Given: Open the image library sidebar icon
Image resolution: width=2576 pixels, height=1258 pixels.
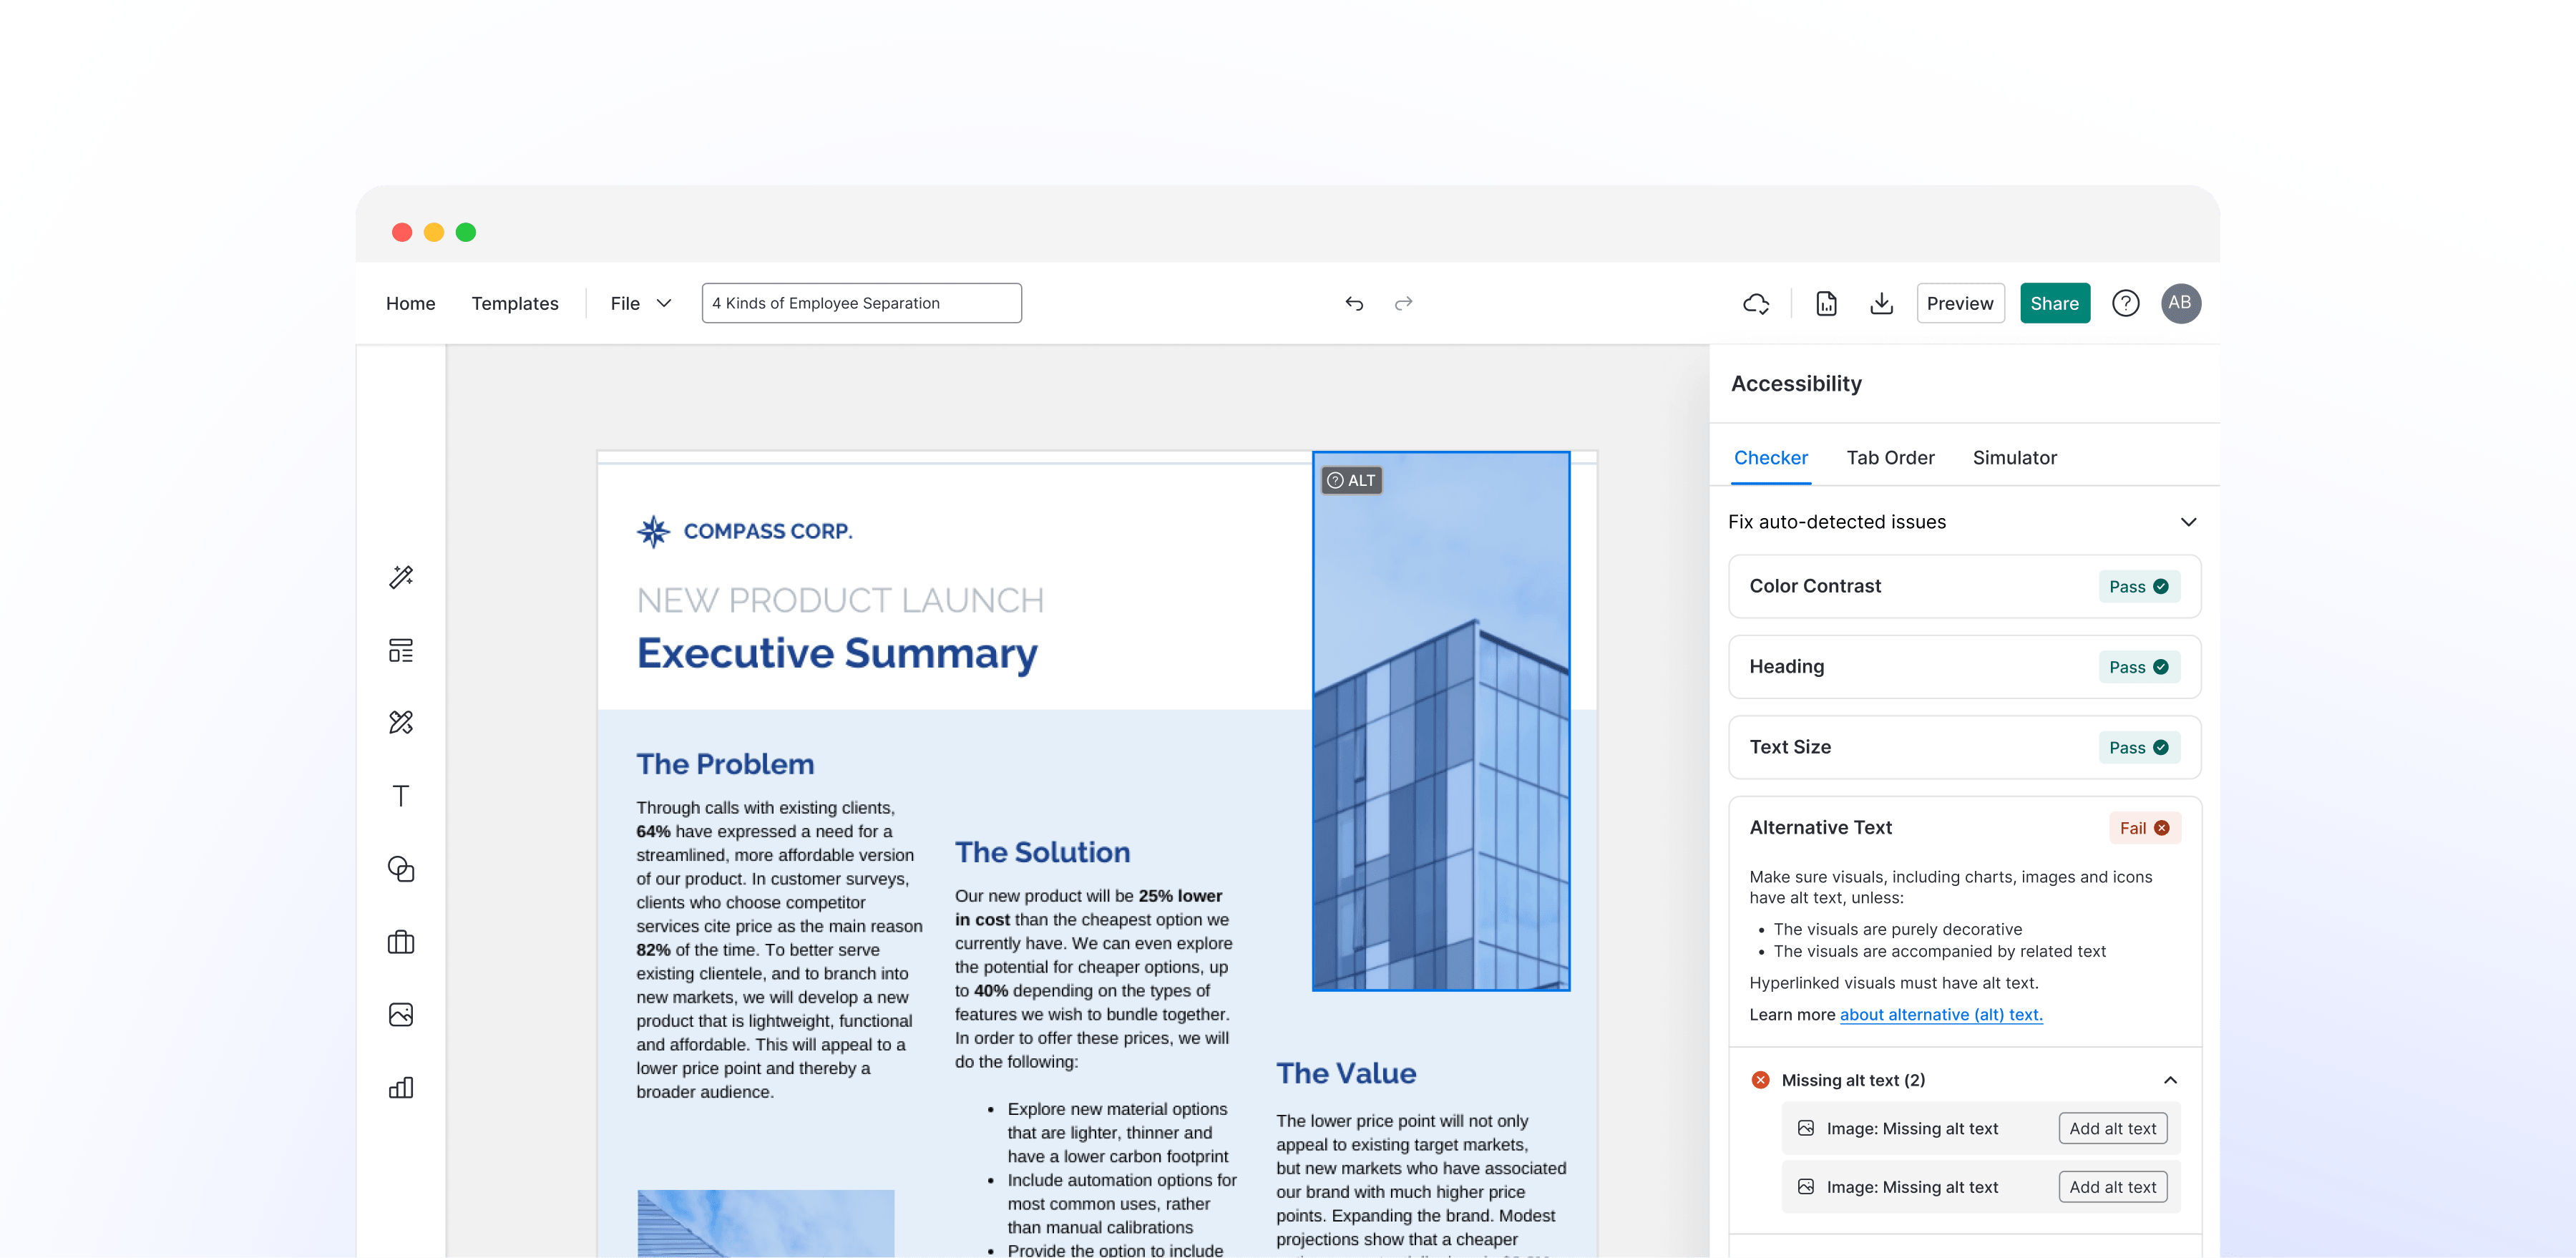Looking at the screenshot, I should 401,1014.
